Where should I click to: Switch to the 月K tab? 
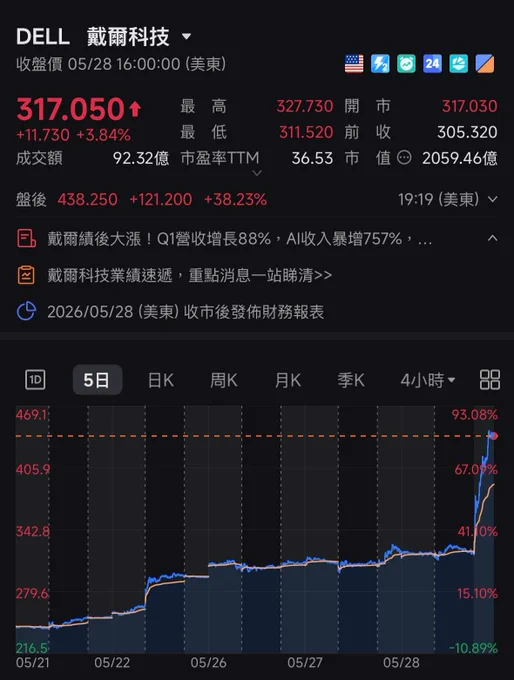288,380
